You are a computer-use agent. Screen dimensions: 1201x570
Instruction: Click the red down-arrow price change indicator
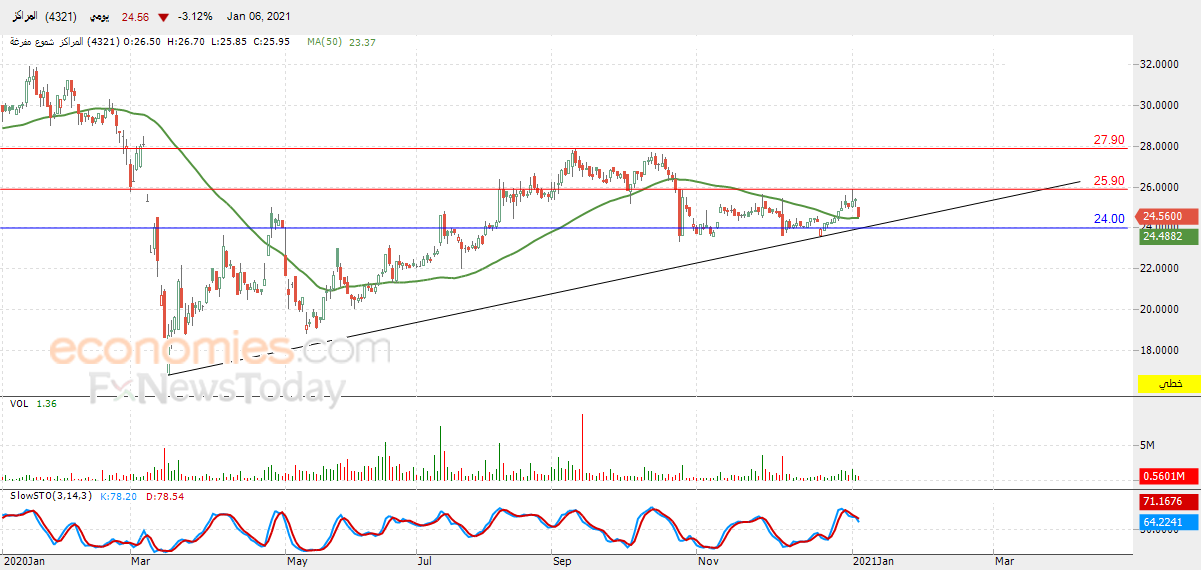(x=163, y=18)
